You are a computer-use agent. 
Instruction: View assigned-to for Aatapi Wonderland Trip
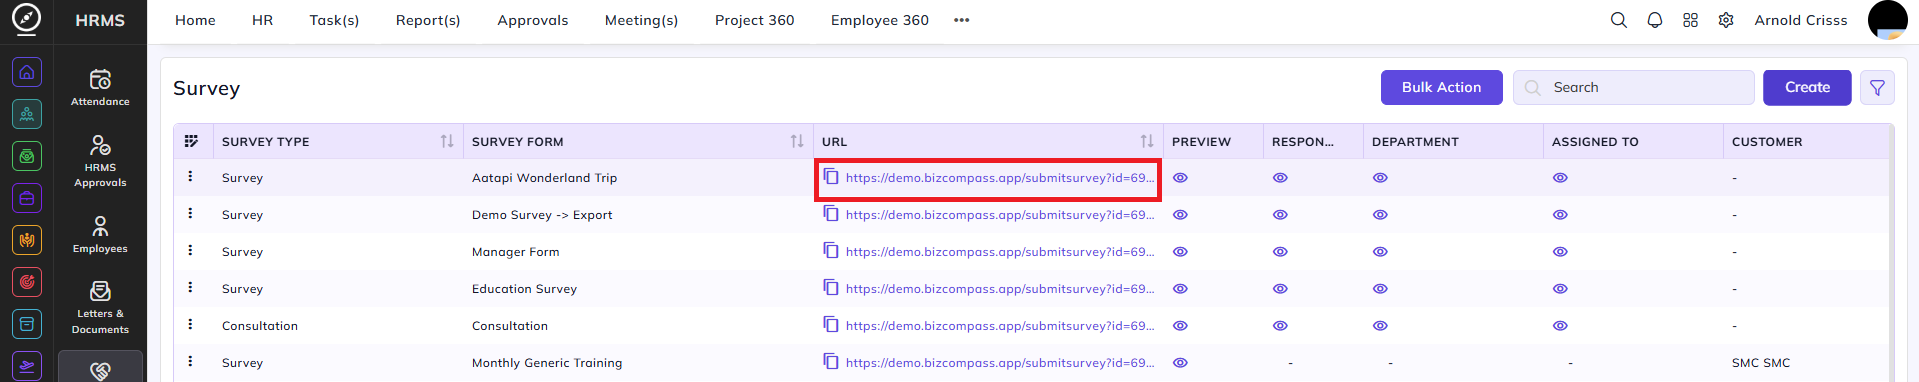1560,178
